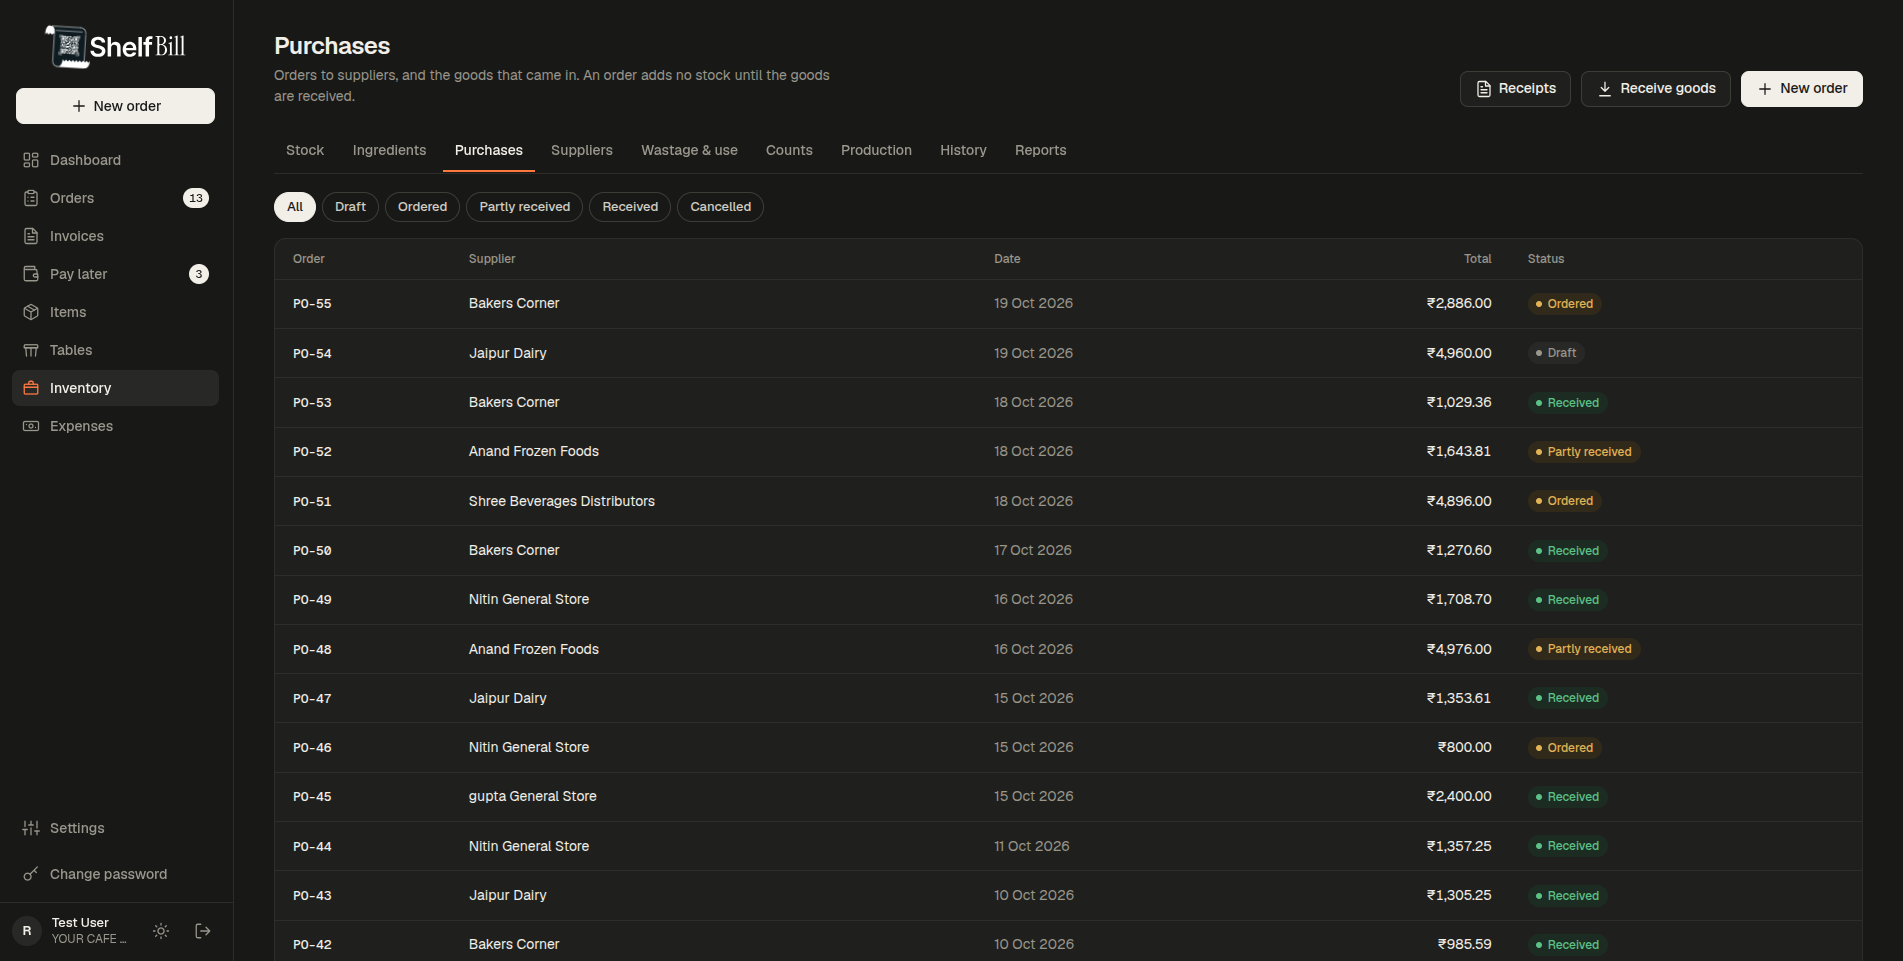Click the Receive goods button
The width and height of the screenshot is (1903, 961).
coord(1656,89)
